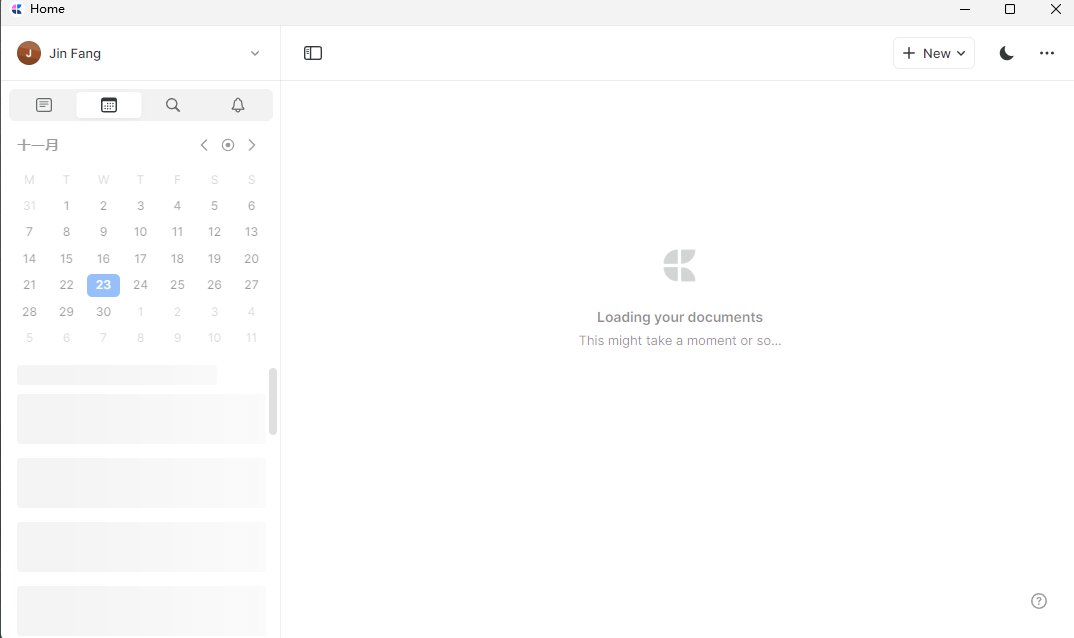1074x638 pixels.
Task: Click the sidebar vertical scrollbar
Action: (x=273, y=401)
